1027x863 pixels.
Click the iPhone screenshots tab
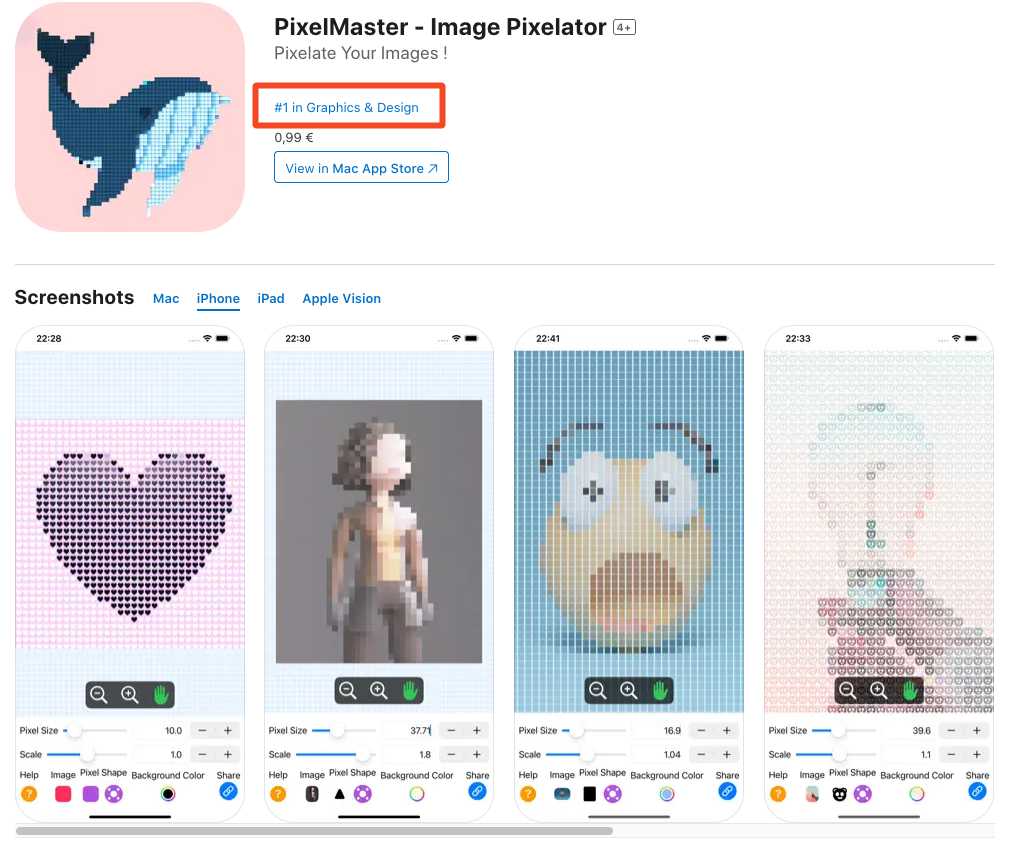coord(218,299)
